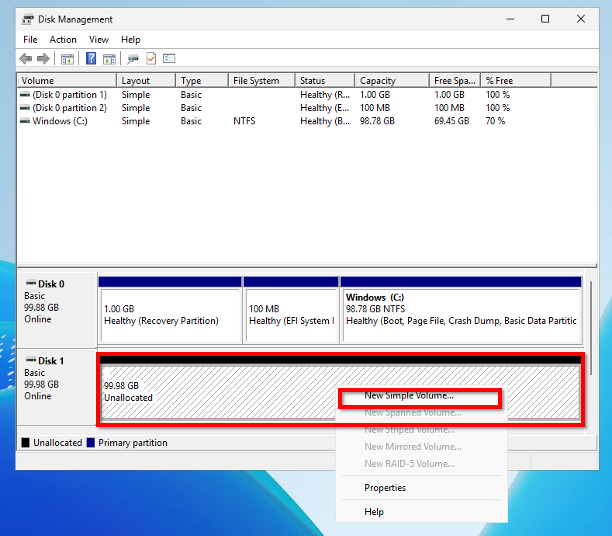Click the Connect/Rescan disk toolbar icon
The image size is (612, 536).
tap(133, 59)
